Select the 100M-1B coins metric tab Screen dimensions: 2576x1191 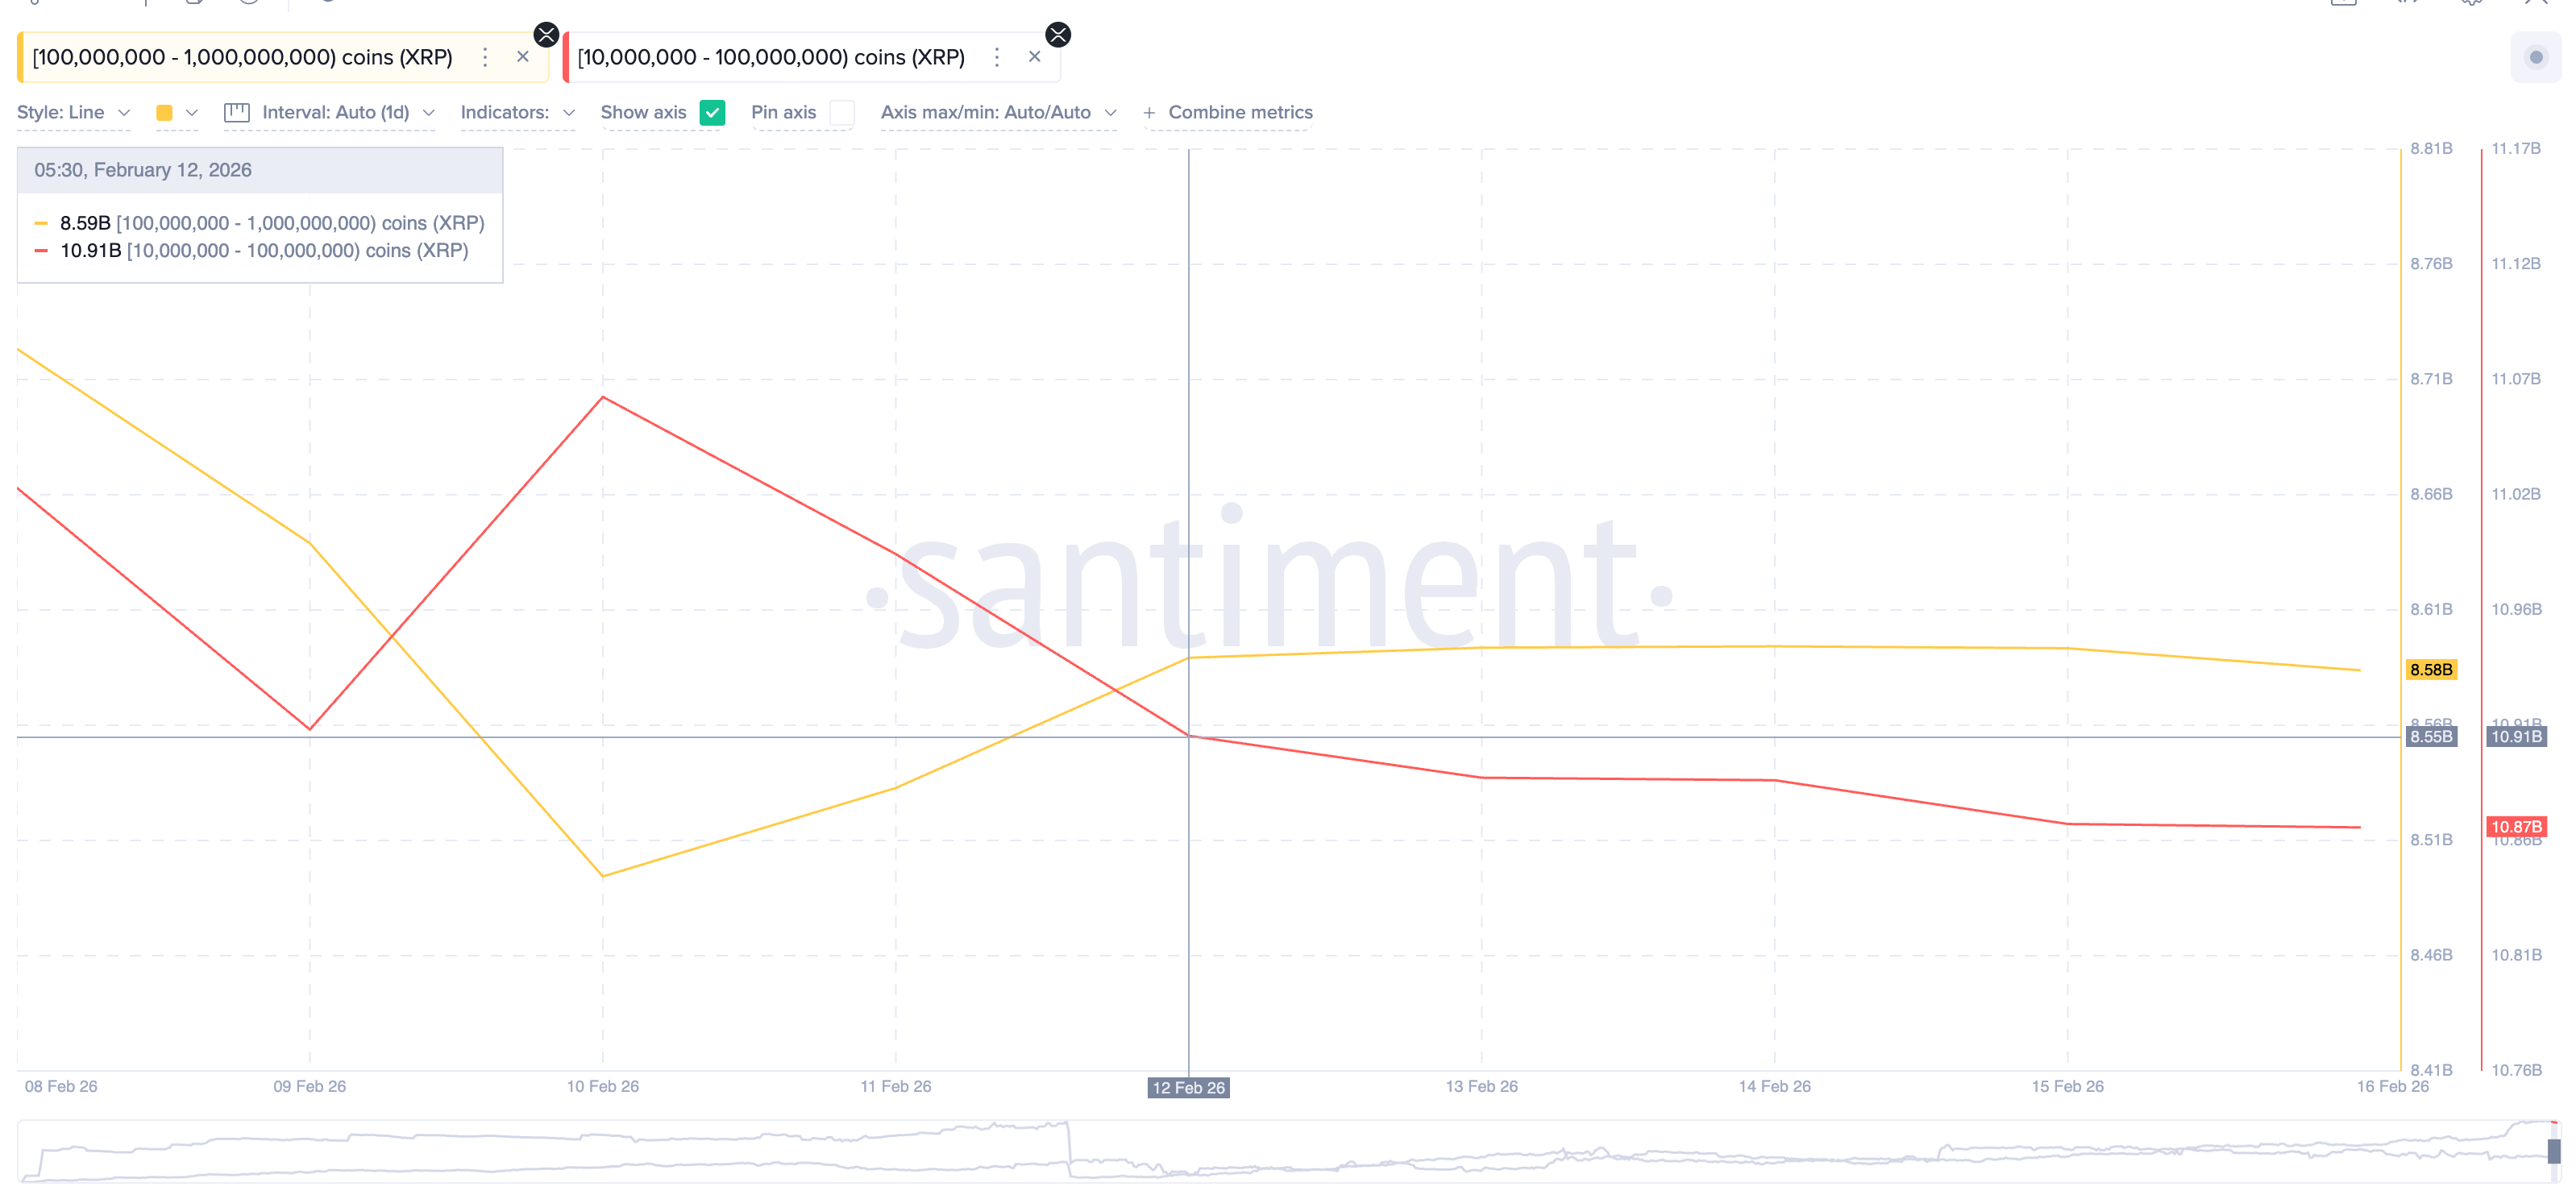tap(242, 57)
